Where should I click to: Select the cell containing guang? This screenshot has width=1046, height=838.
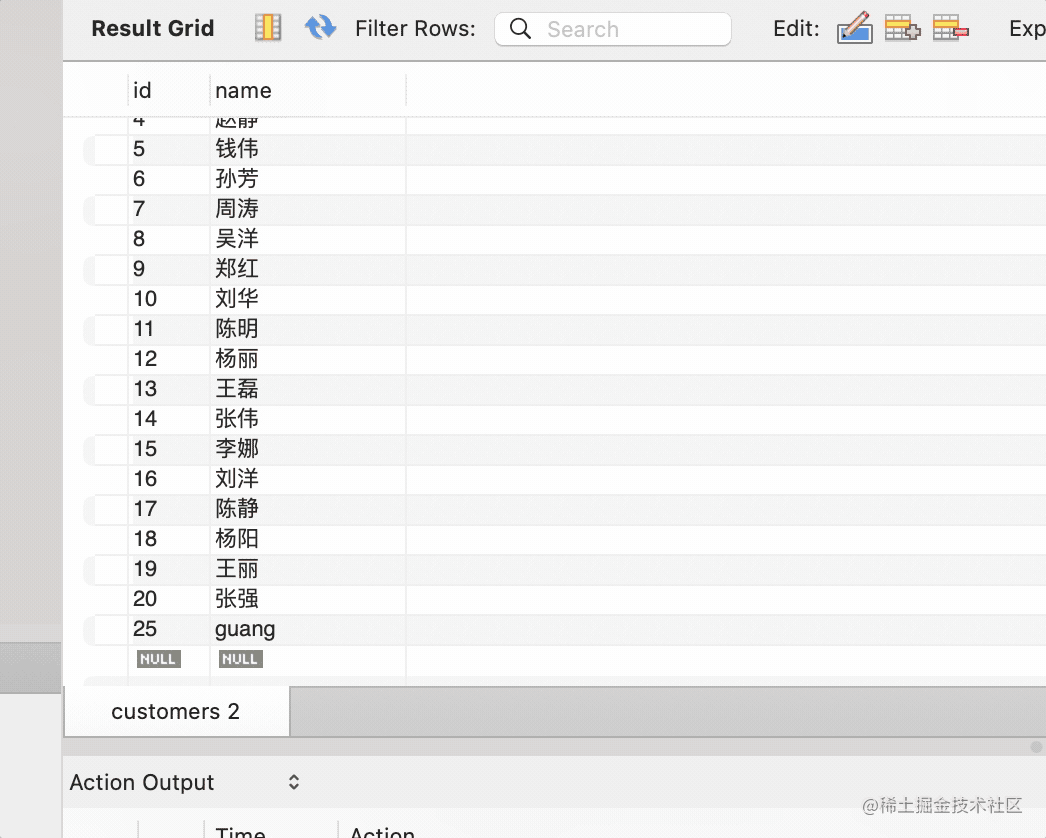pyautogui.click(x=245, y=629)
